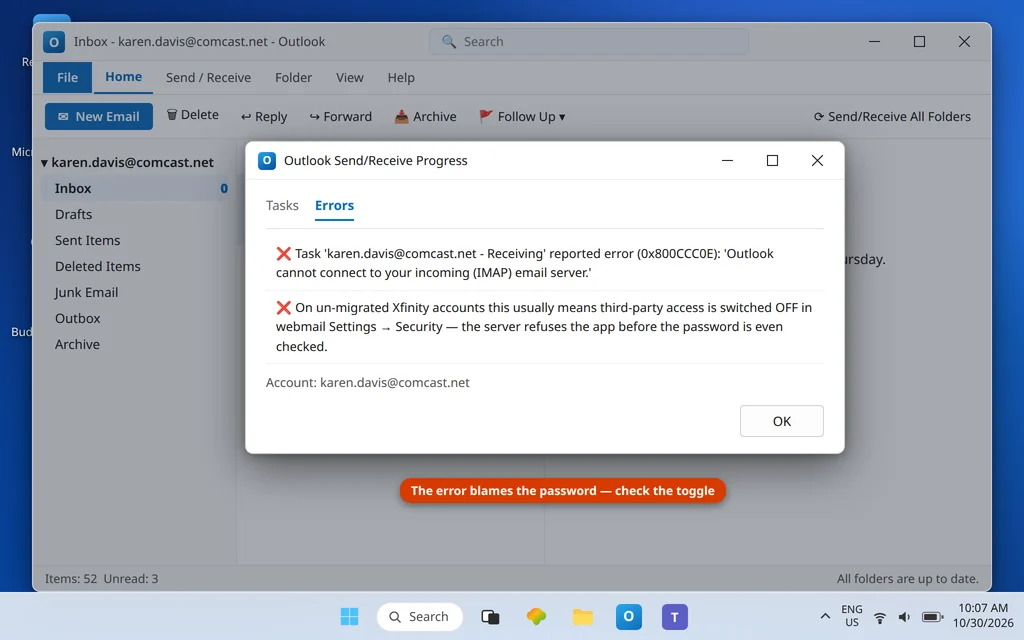
Task: Select the Errors tab
Action: [334, 205]
